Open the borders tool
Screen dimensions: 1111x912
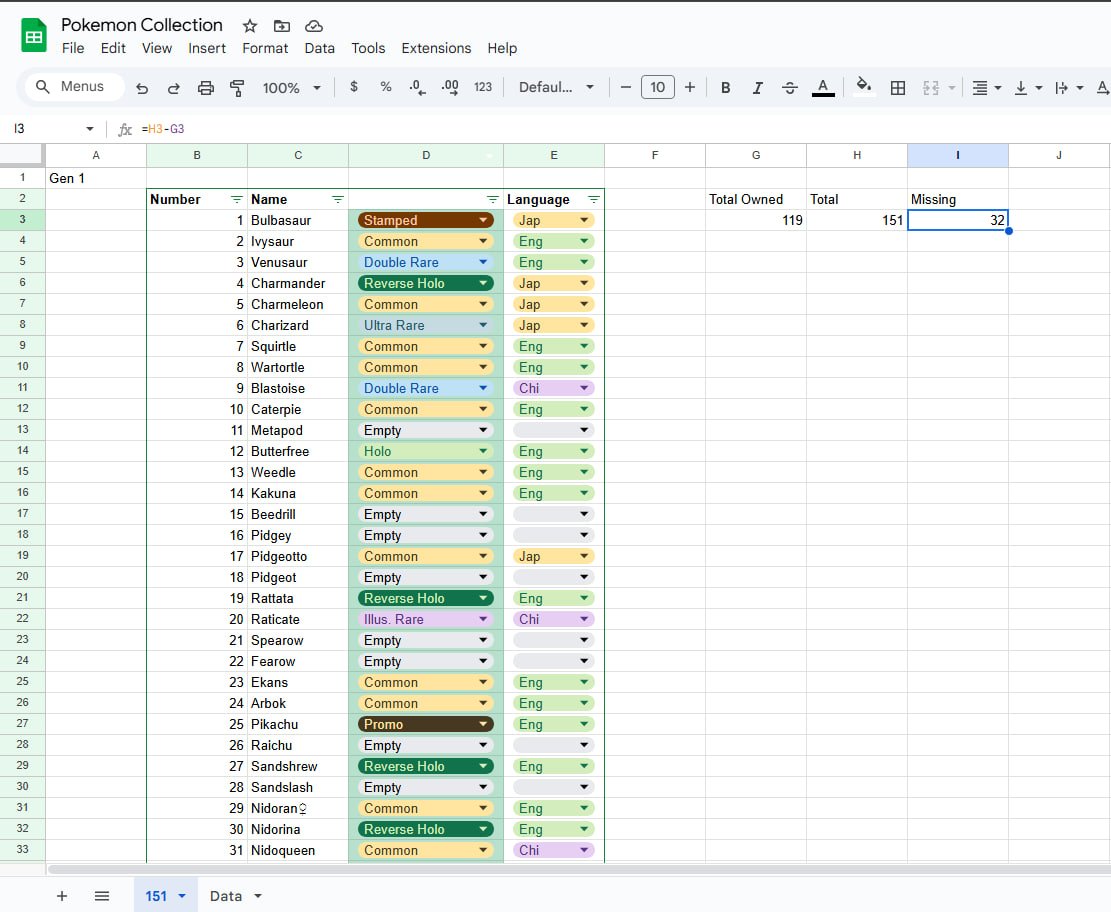point(897,87)
